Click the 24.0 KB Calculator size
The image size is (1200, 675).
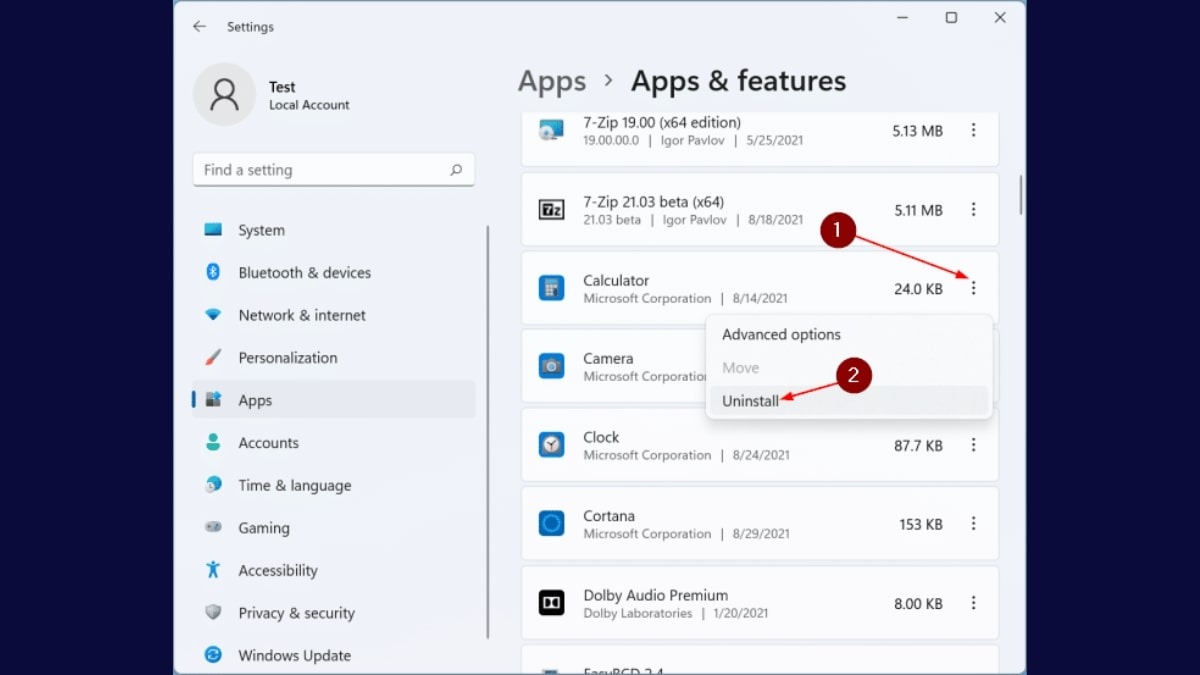pyautogui.click(x=918, y=289)
